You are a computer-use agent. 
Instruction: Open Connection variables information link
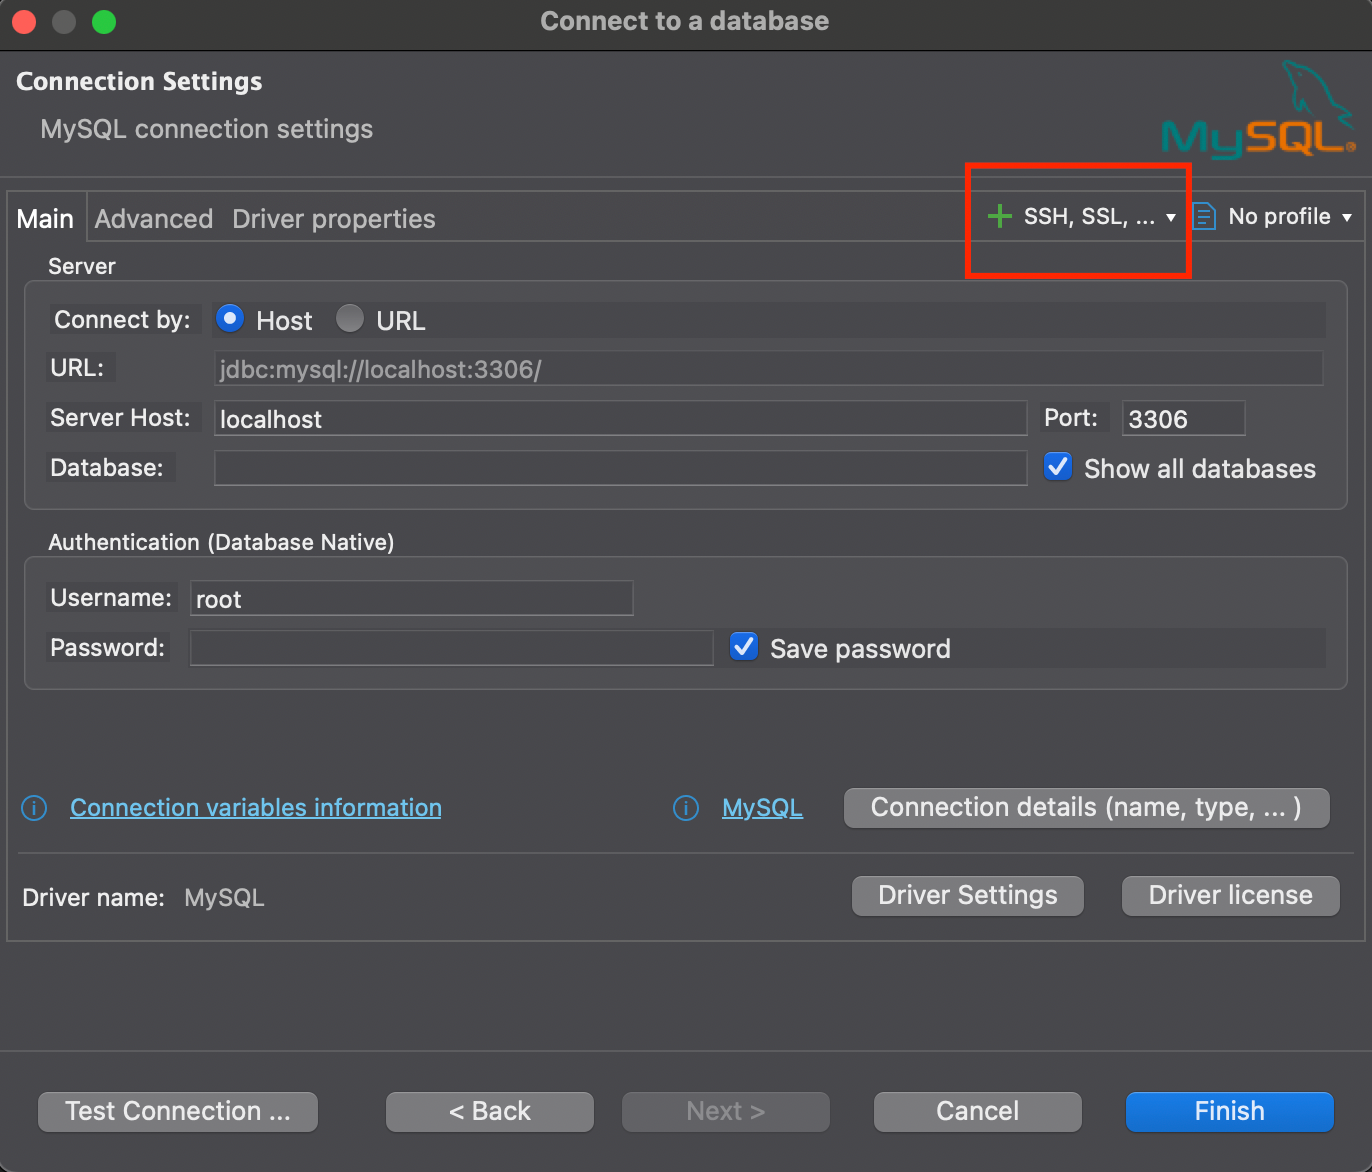pos(256,808)
